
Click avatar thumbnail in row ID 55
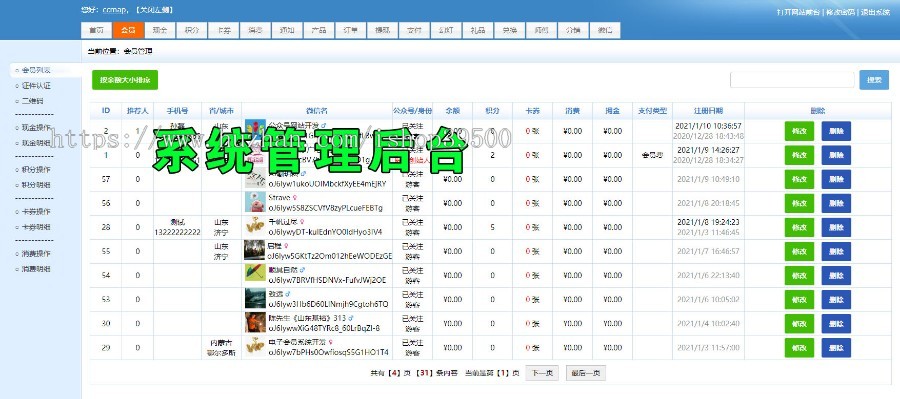pyautogui.click(x=255, y=251)
